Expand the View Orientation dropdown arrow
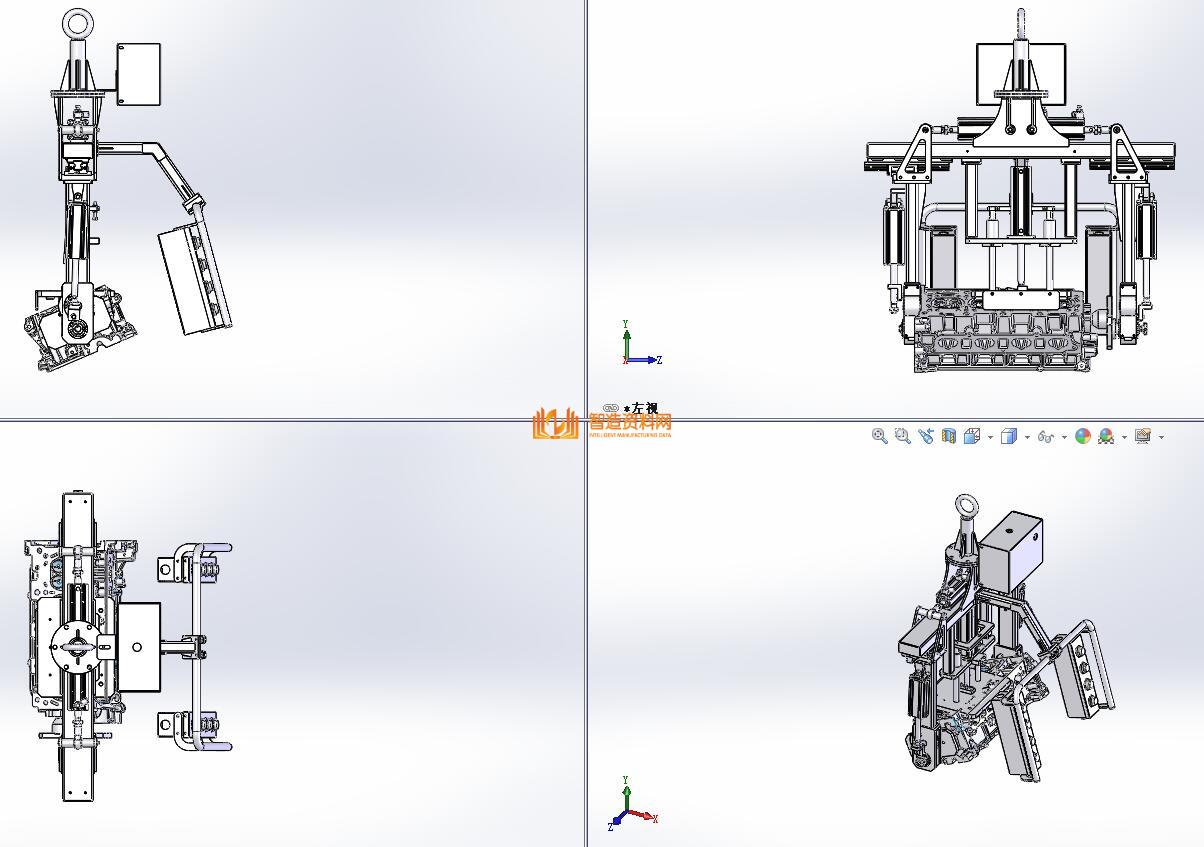The height and width of the screenshot is (847, 1204). [990, 437]
